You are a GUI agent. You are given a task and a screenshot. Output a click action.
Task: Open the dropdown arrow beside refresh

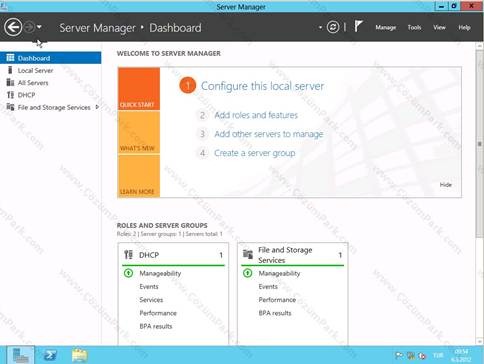point(320,27)
